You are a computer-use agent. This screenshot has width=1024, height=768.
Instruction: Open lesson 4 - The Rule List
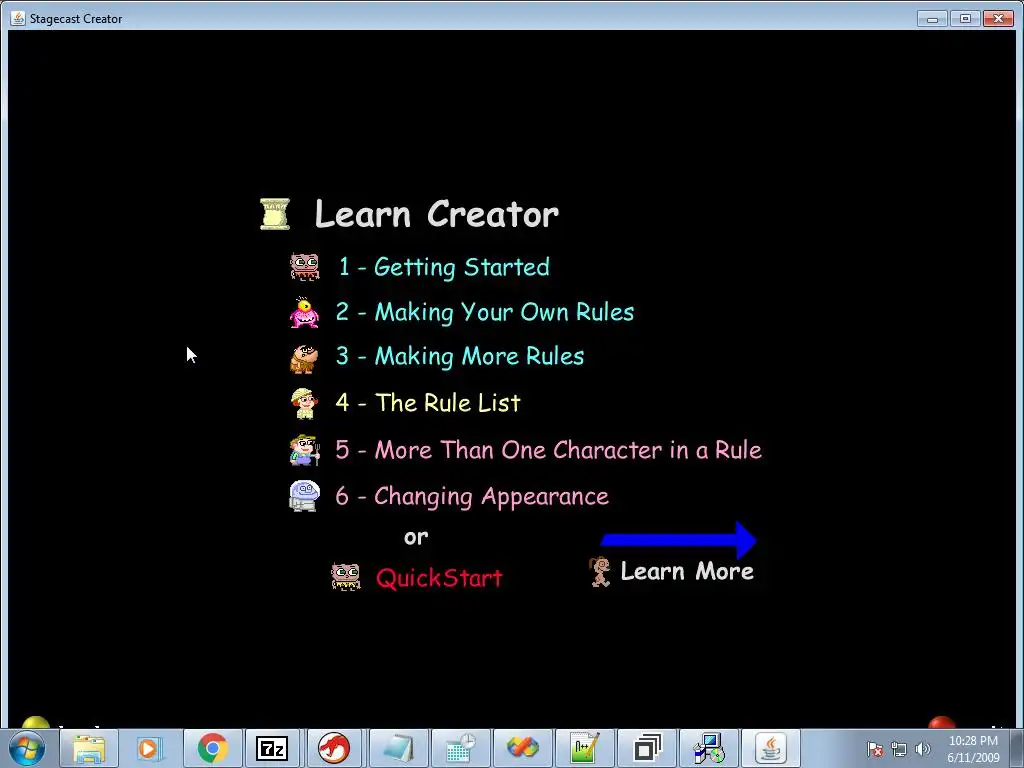(x=428, y=403)
